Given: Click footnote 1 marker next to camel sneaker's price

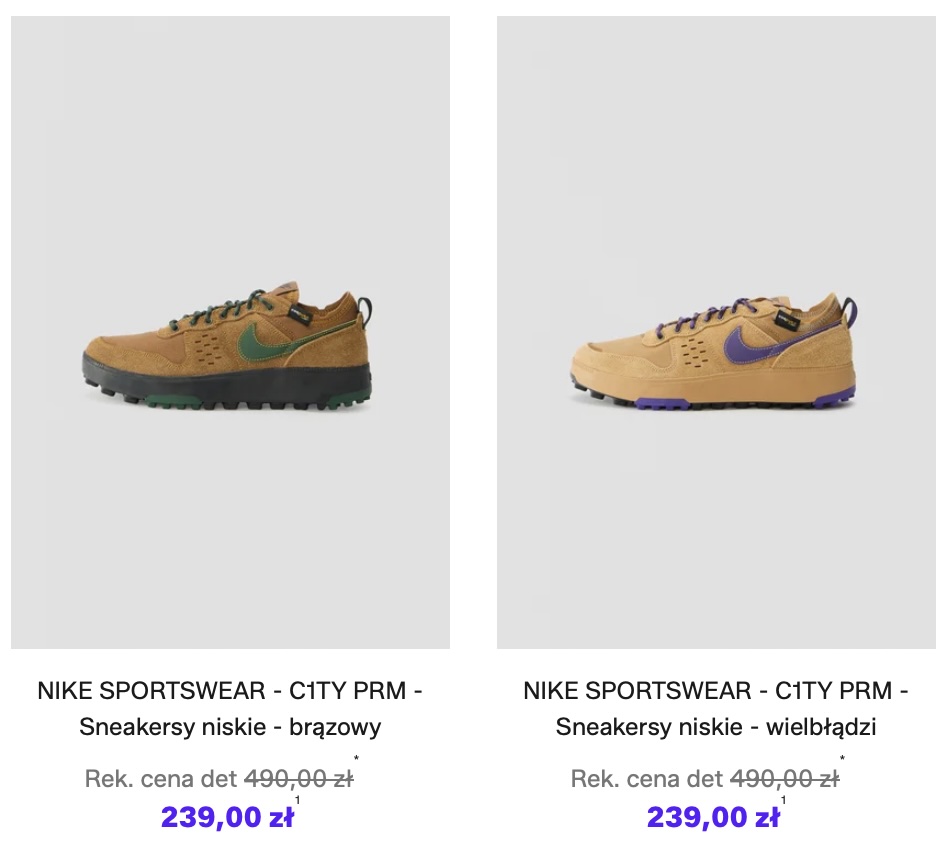Looking at the screenshot, I should coord(783,800).
